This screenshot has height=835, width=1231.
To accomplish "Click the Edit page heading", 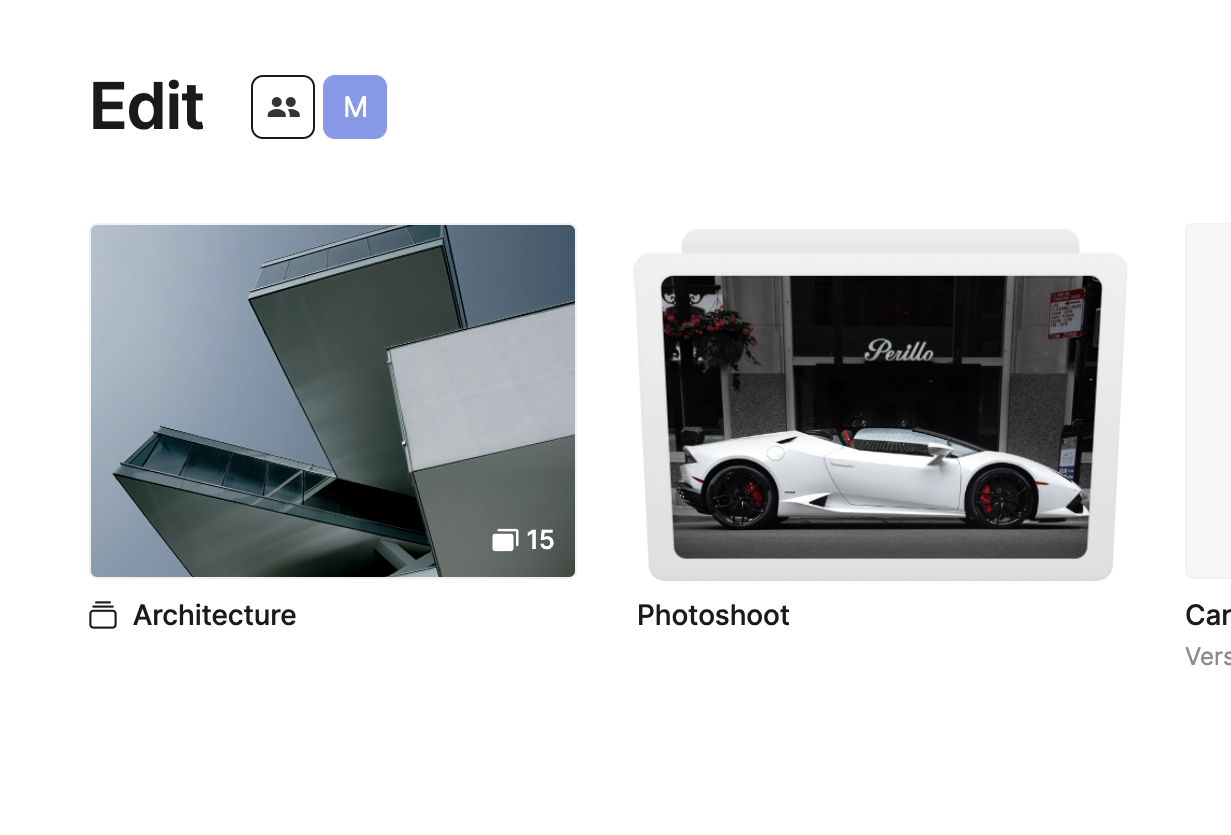I will [x=147, y=106].
